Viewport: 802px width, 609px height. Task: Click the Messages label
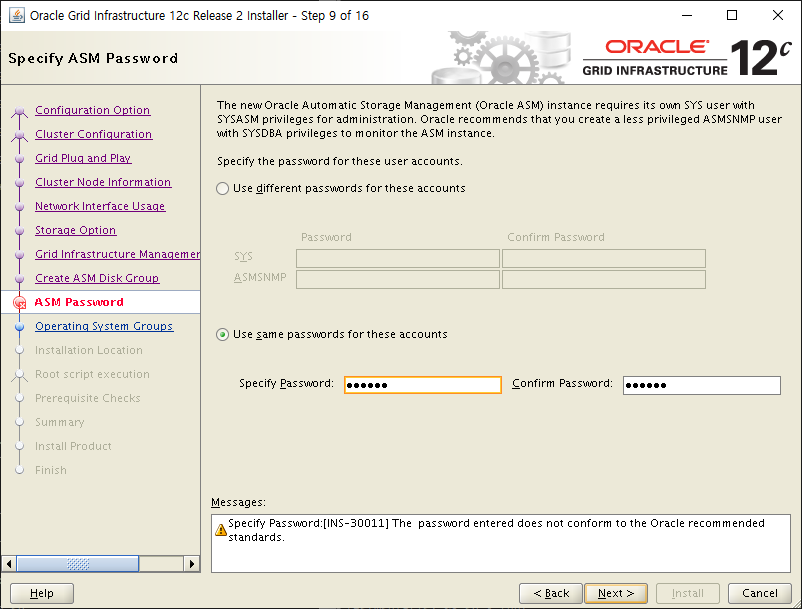click(x=238, y=502)
